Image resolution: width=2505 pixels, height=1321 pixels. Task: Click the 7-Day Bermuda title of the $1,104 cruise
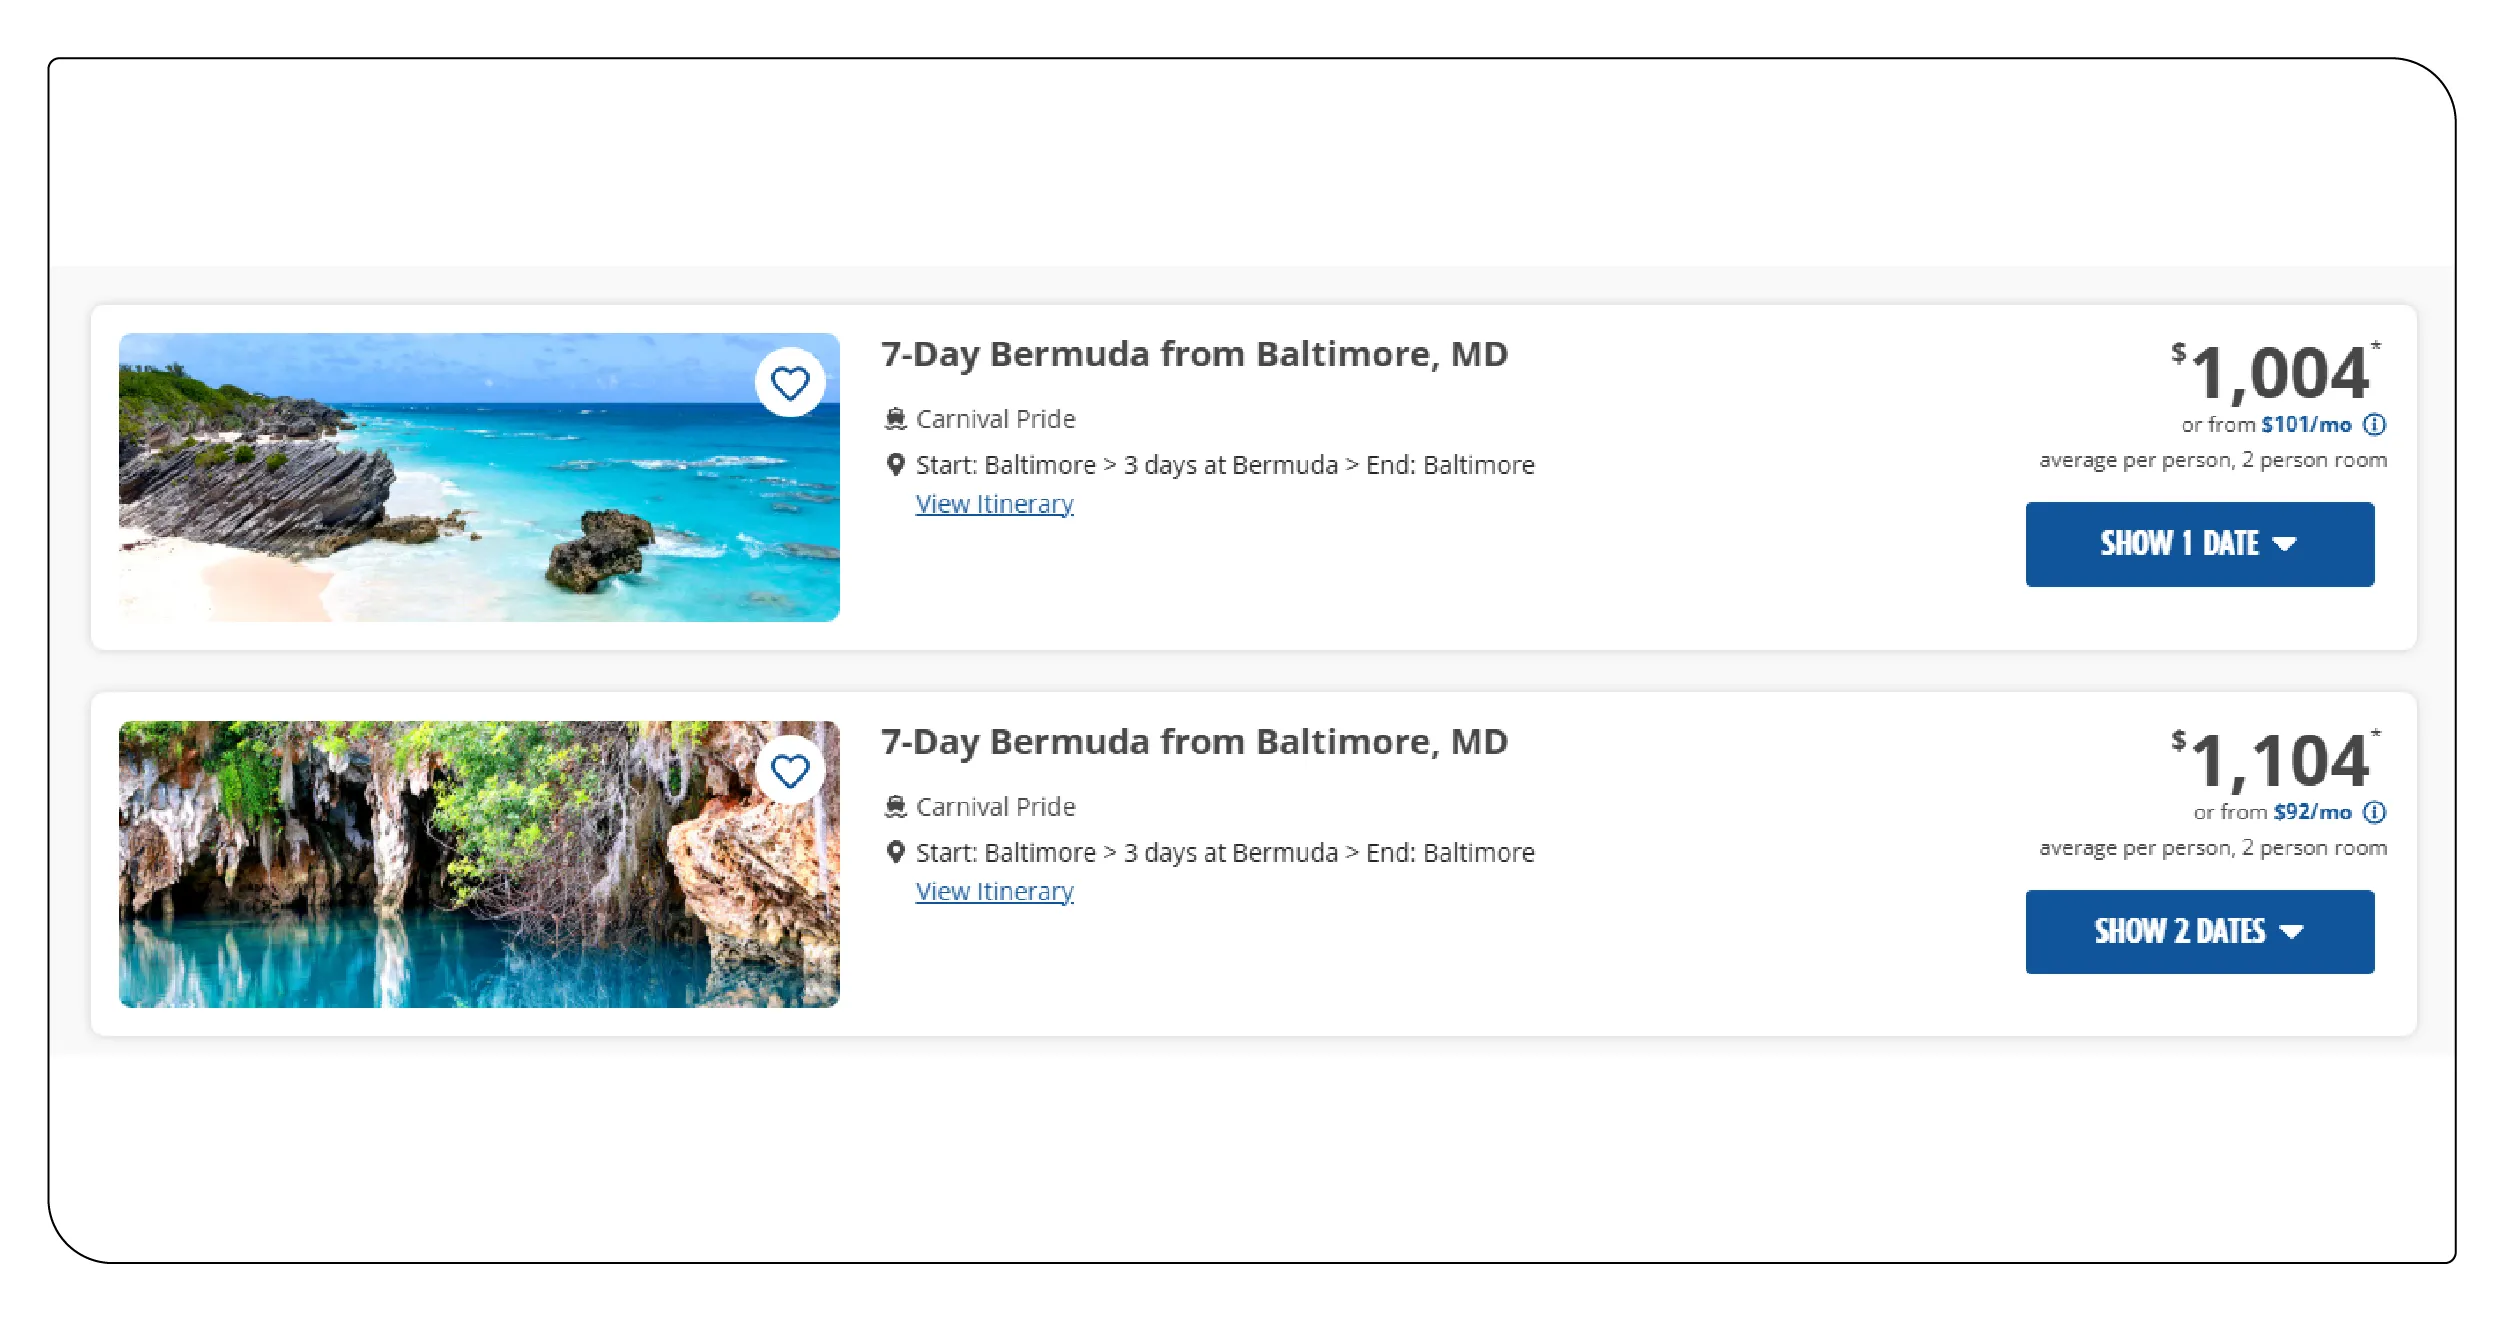(1194, 742)
